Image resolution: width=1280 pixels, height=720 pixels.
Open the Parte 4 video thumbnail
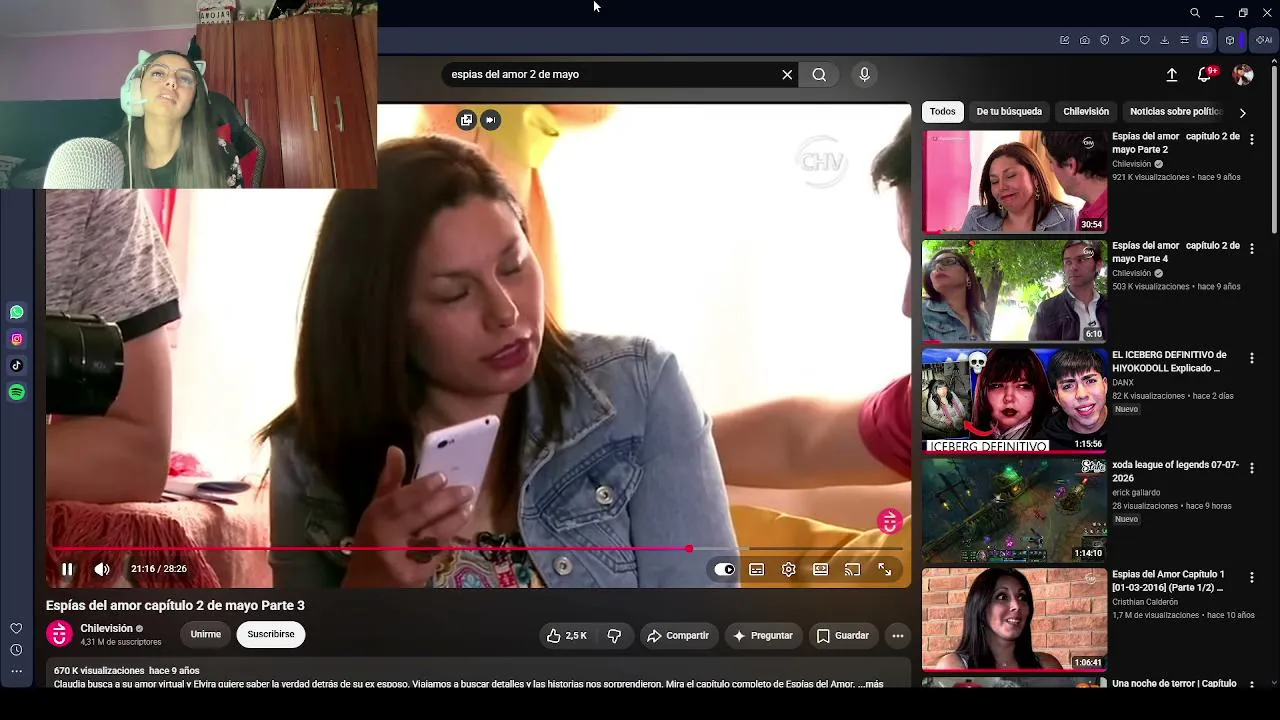1014,291
